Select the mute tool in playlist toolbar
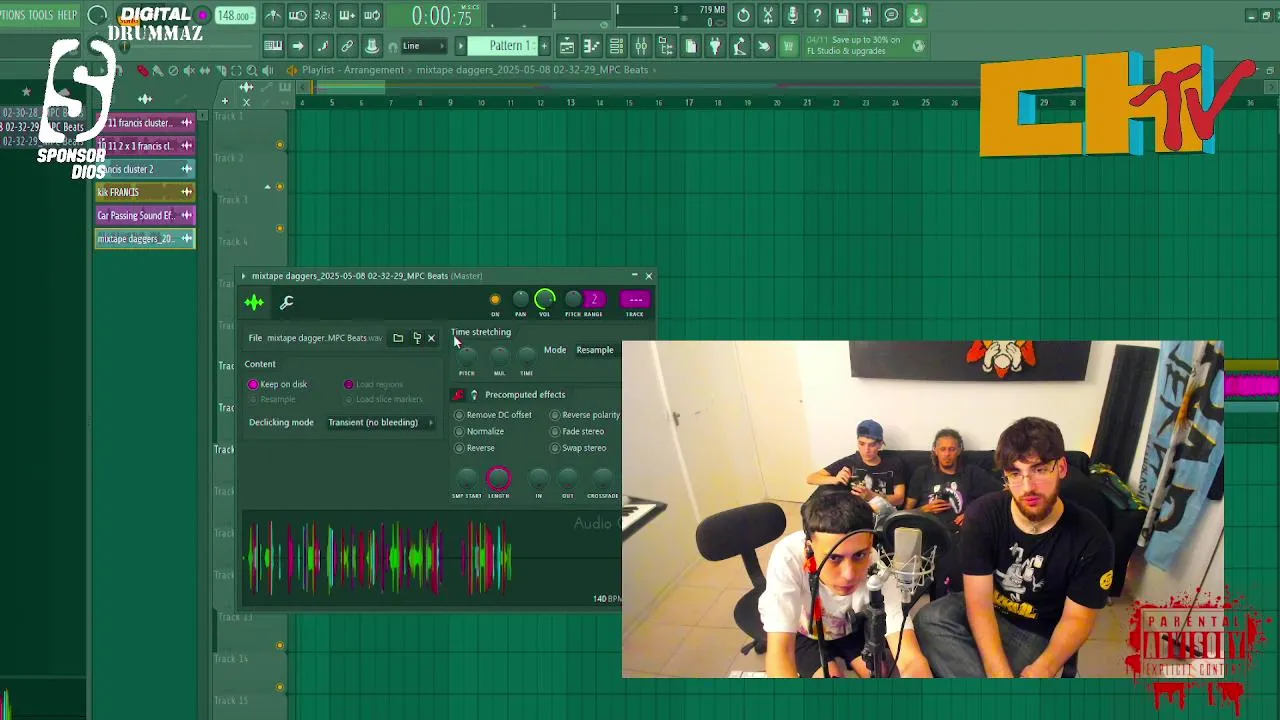 point(189,70)
